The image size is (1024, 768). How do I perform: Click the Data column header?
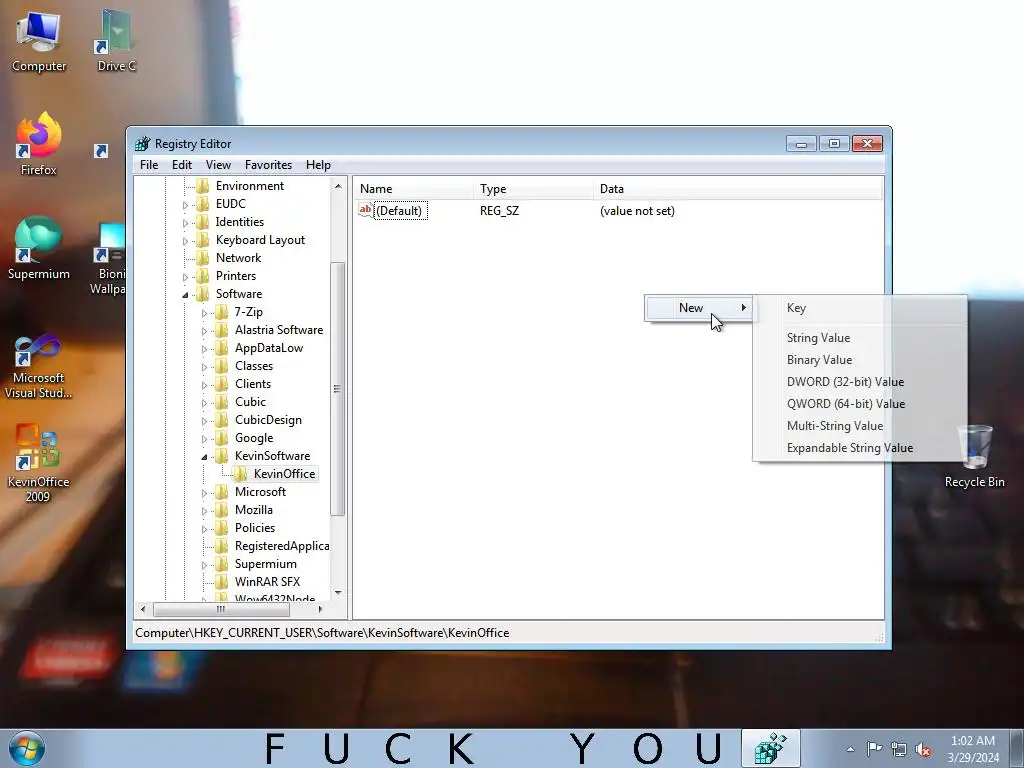pyautogui.click(x=738, y=189)
